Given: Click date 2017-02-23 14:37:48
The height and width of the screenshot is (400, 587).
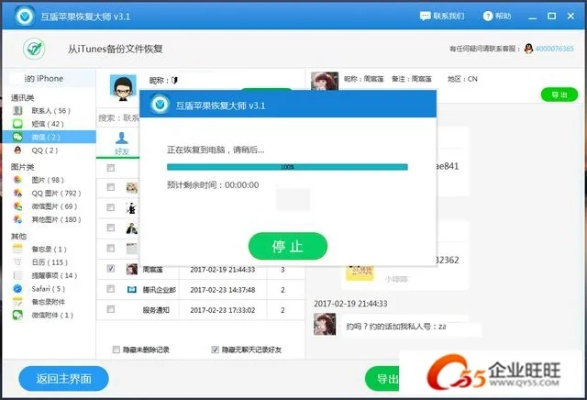Looking at the screenshot, I should (223, 290).
